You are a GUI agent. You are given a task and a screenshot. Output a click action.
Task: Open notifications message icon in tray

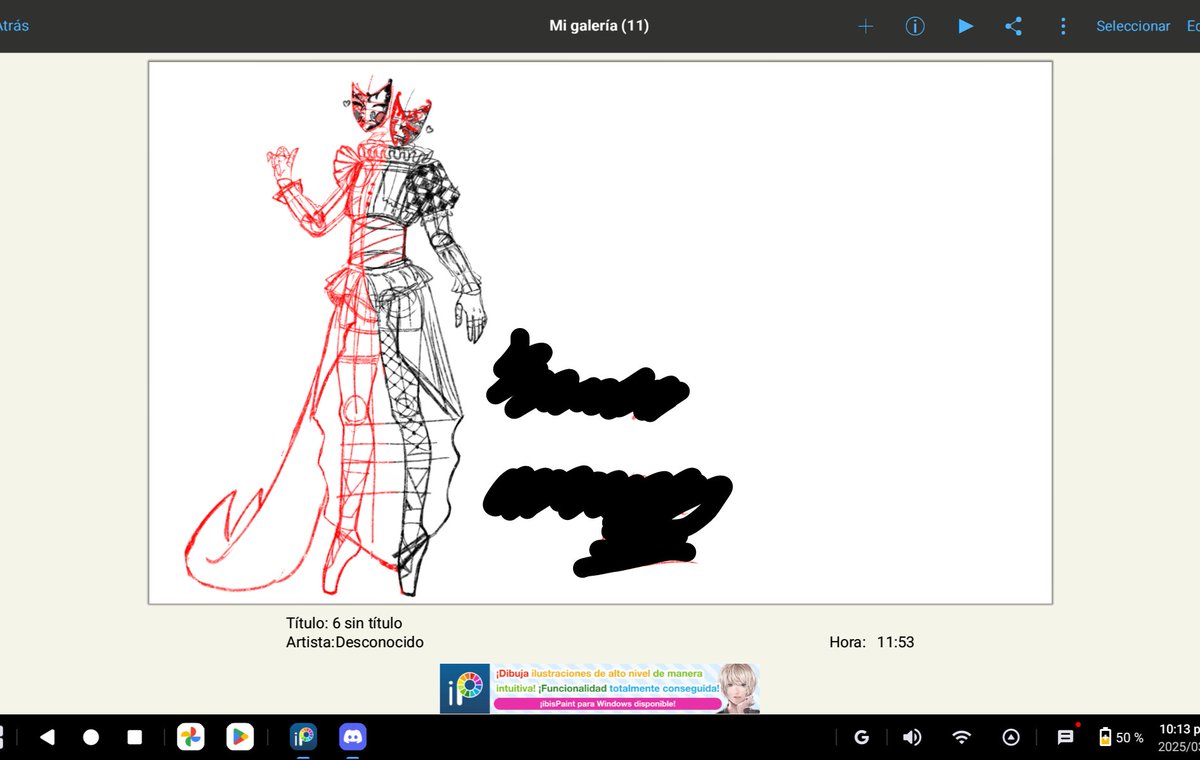coord(1066,737)
